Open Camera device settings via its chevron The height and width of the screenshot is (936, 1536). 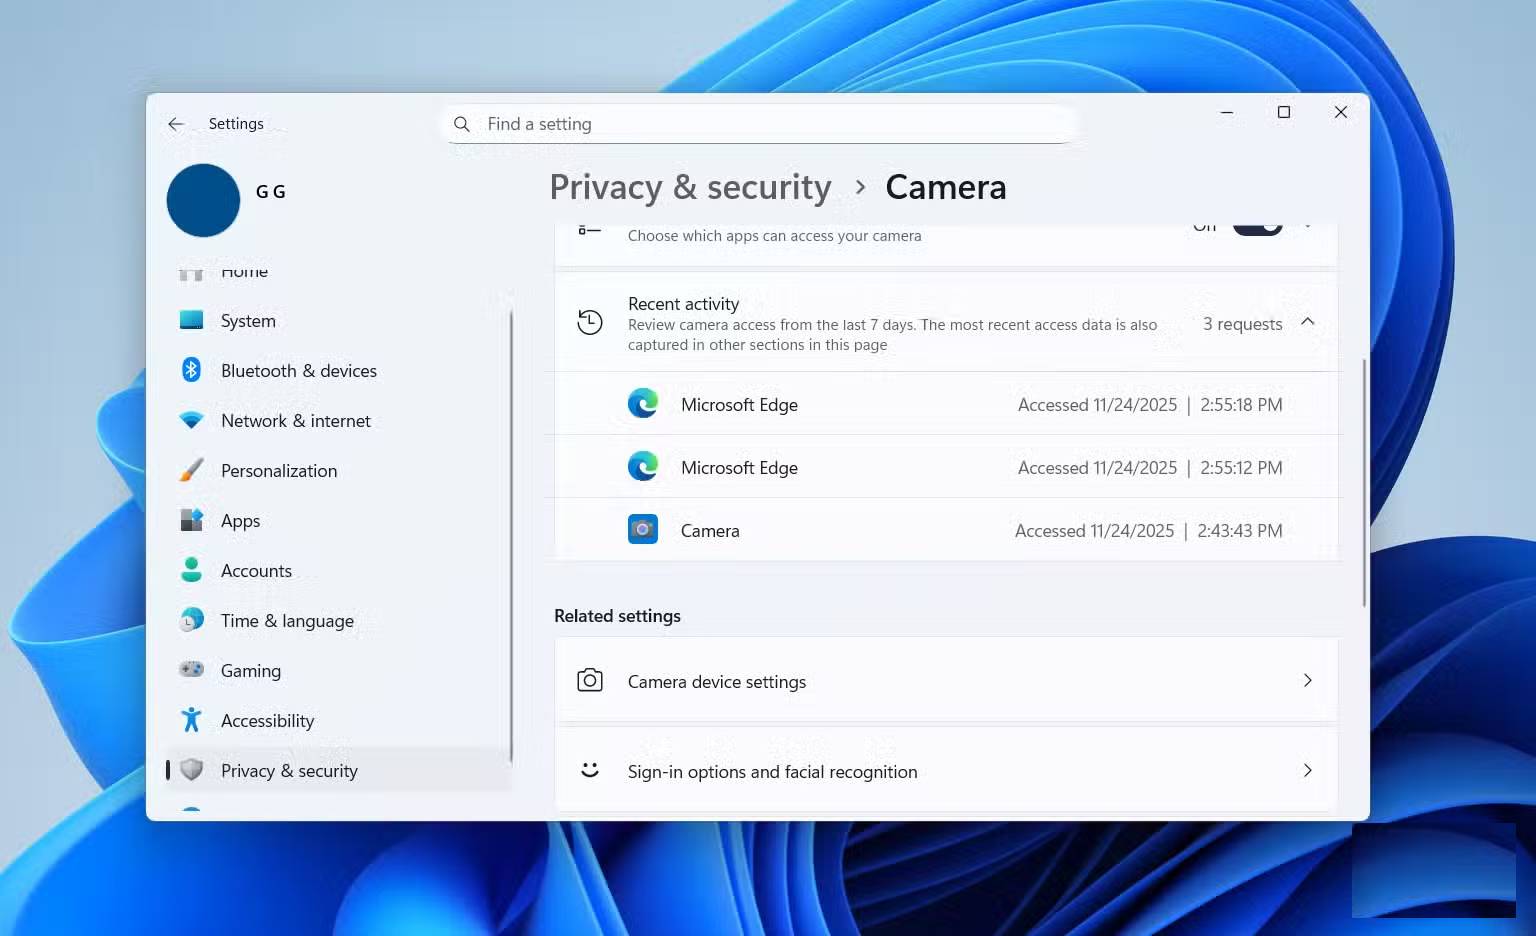pyautogui.click(x=1308, y=680)
